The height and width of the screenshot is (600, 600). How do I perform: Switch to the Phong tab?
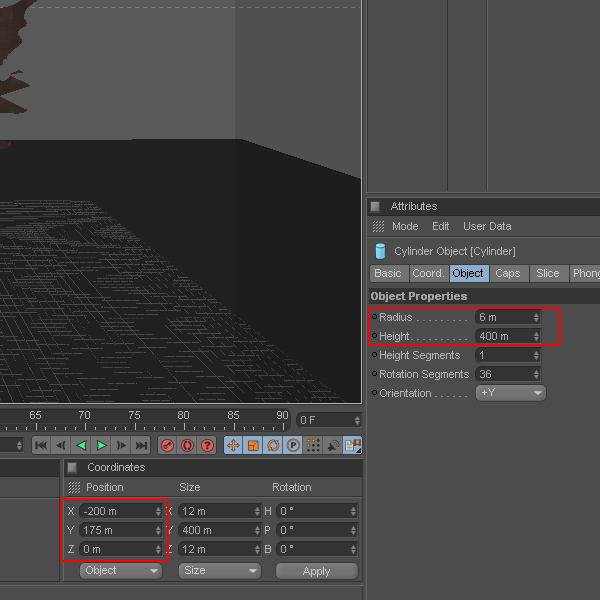pos(584,273)
